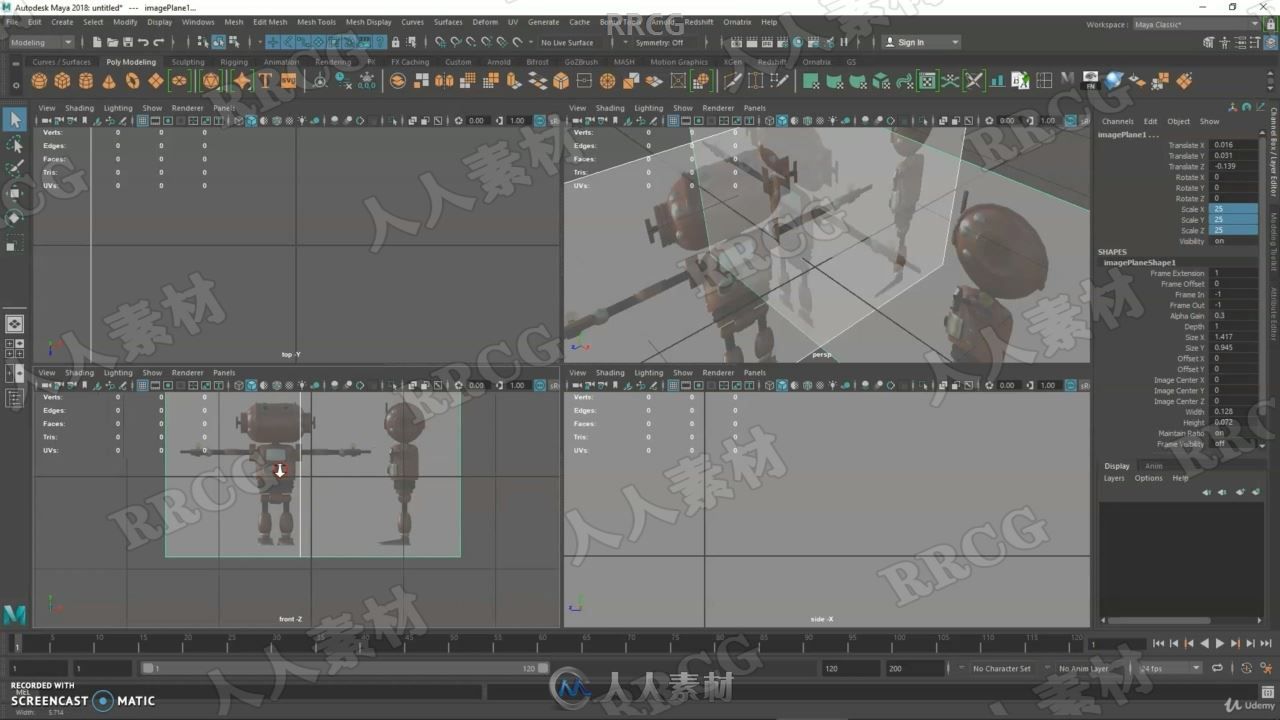Open Panels menu in perspective viewport
This screenshot has width=1280, height=720.
tap(754, 108)
